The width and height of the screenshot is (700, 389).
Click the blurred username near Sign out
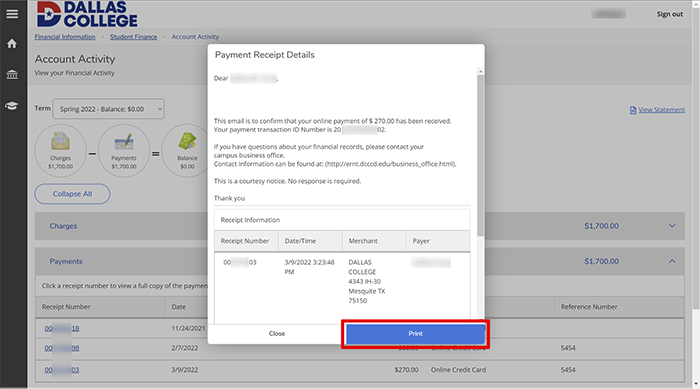coord(608,14)
